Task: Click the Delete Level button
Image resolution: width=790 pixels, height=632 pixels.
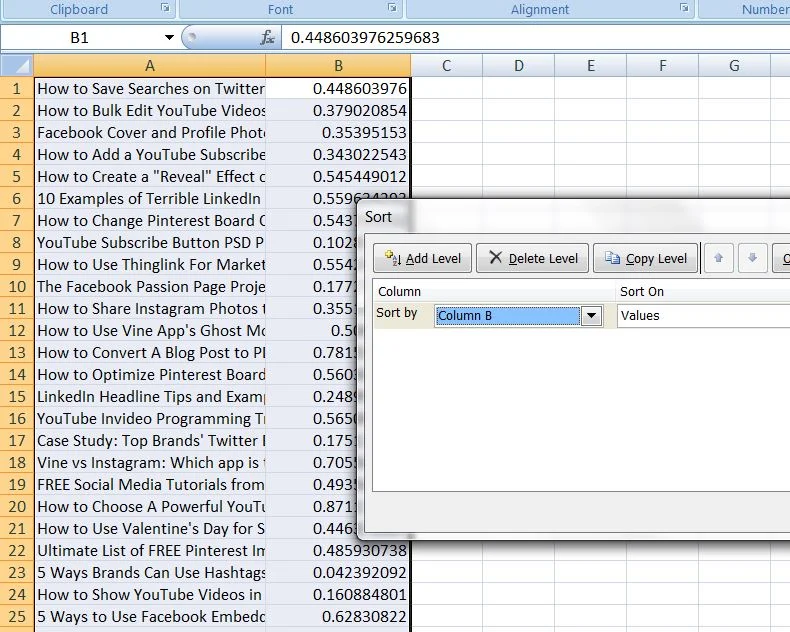Action: 533,259
